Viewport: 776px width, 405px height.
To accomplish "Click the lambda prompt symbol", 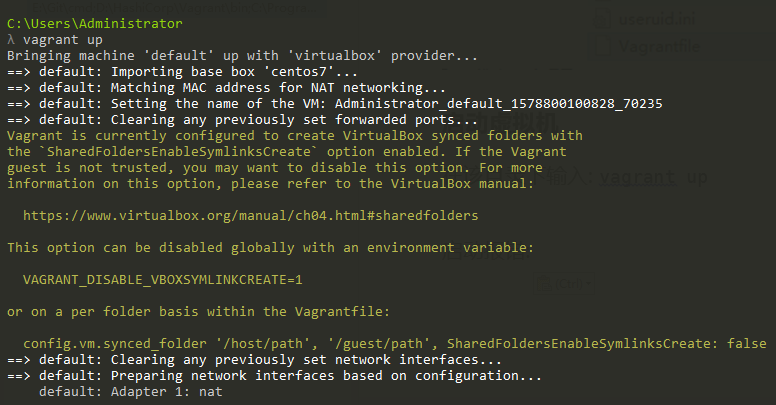I will (x=11, y=39).
